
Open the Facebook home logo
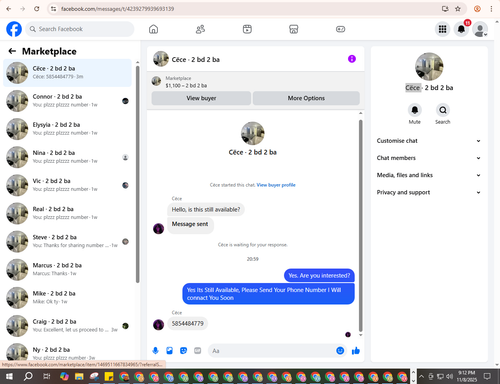(14, 29)
